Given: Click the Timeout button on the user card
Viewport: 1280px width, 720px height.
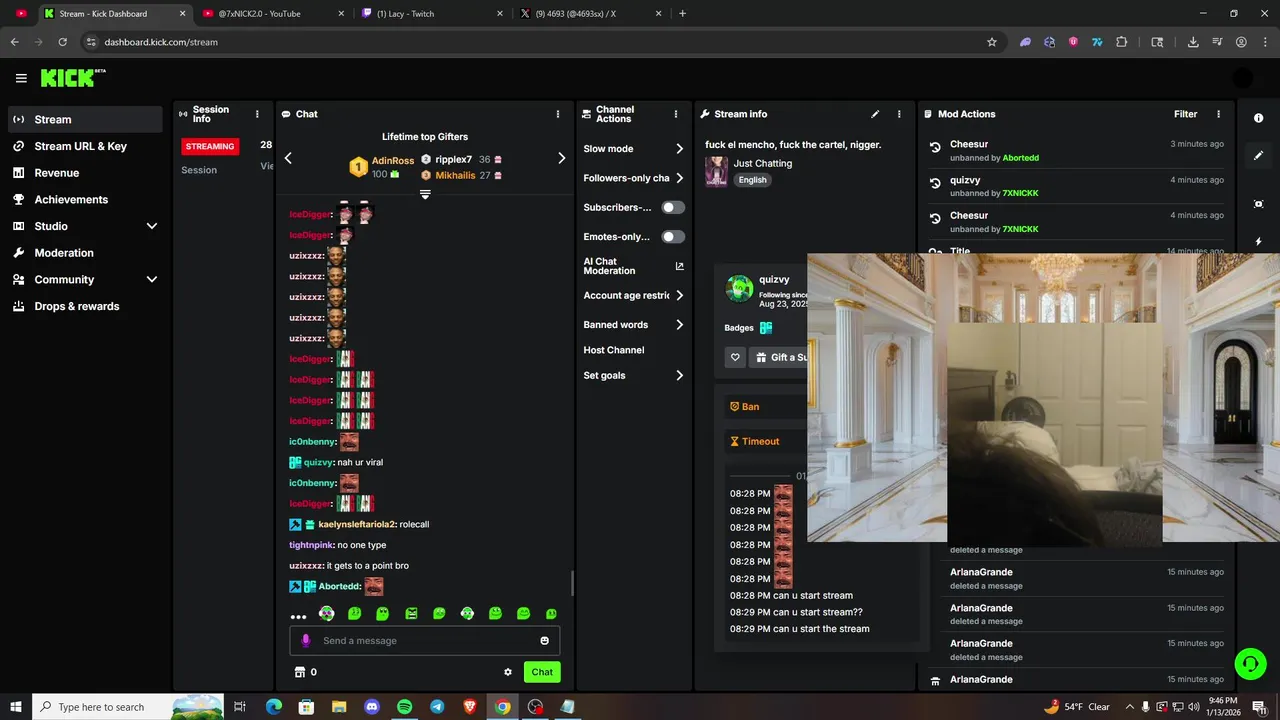Looking at the screenshot, I should click(x=765, y=441).
